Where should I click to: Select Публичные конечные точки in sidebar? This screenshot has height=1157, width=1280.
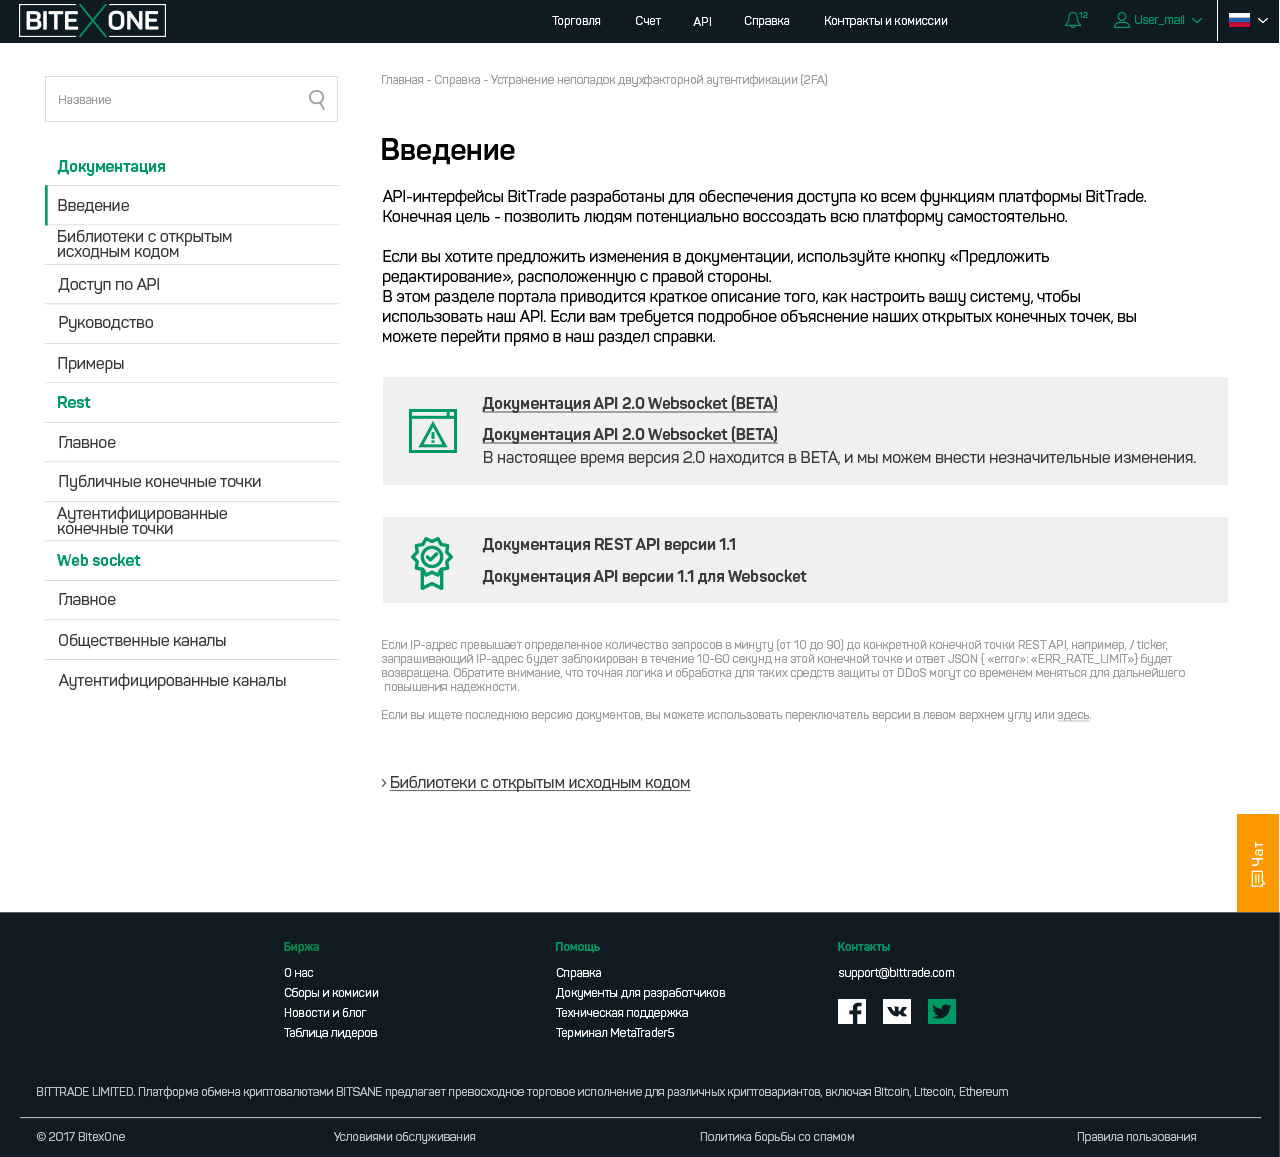(159, 482)
